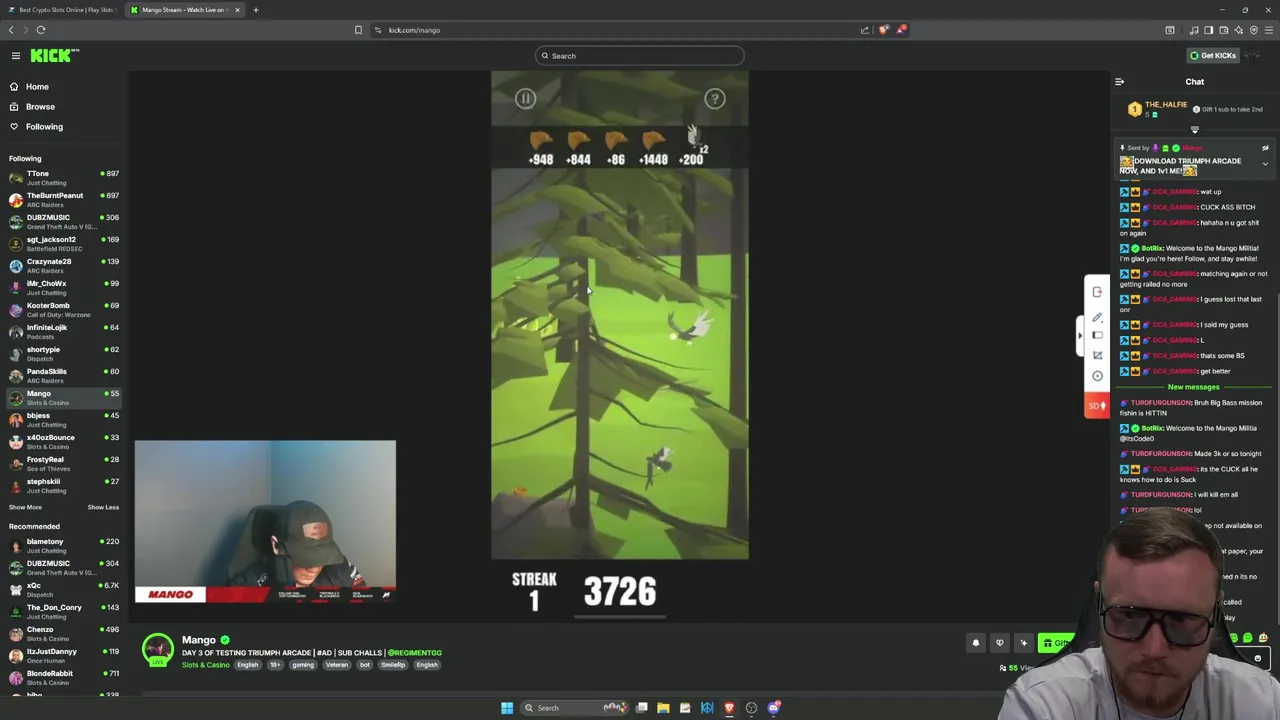Screen dimensions: 1280x720
Task: Open xQc in Recommended list
Action: tap(62, 590)
